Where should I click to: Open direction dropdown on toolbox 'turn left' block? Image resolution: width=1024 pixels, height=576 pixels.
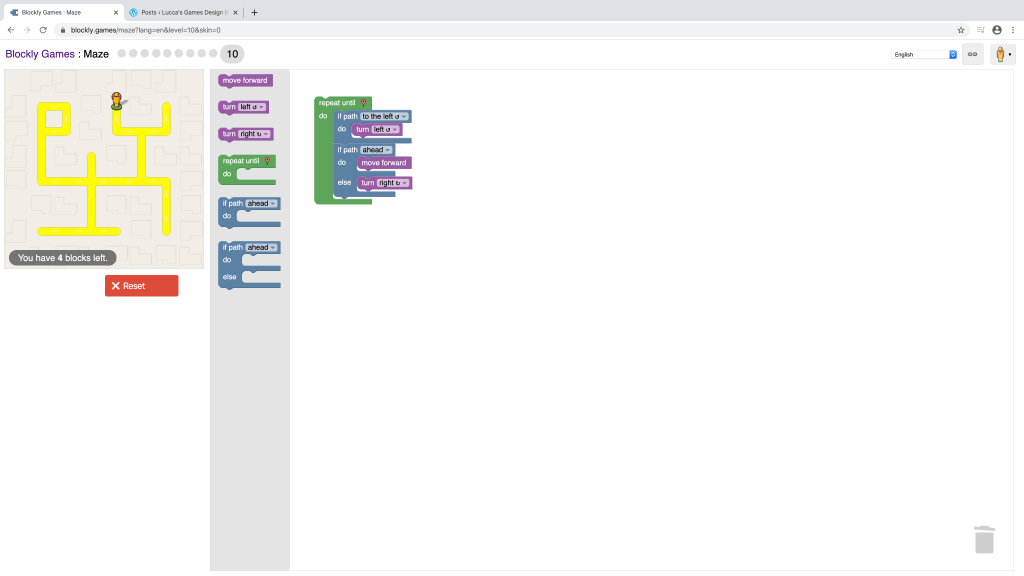pos(252,107)
